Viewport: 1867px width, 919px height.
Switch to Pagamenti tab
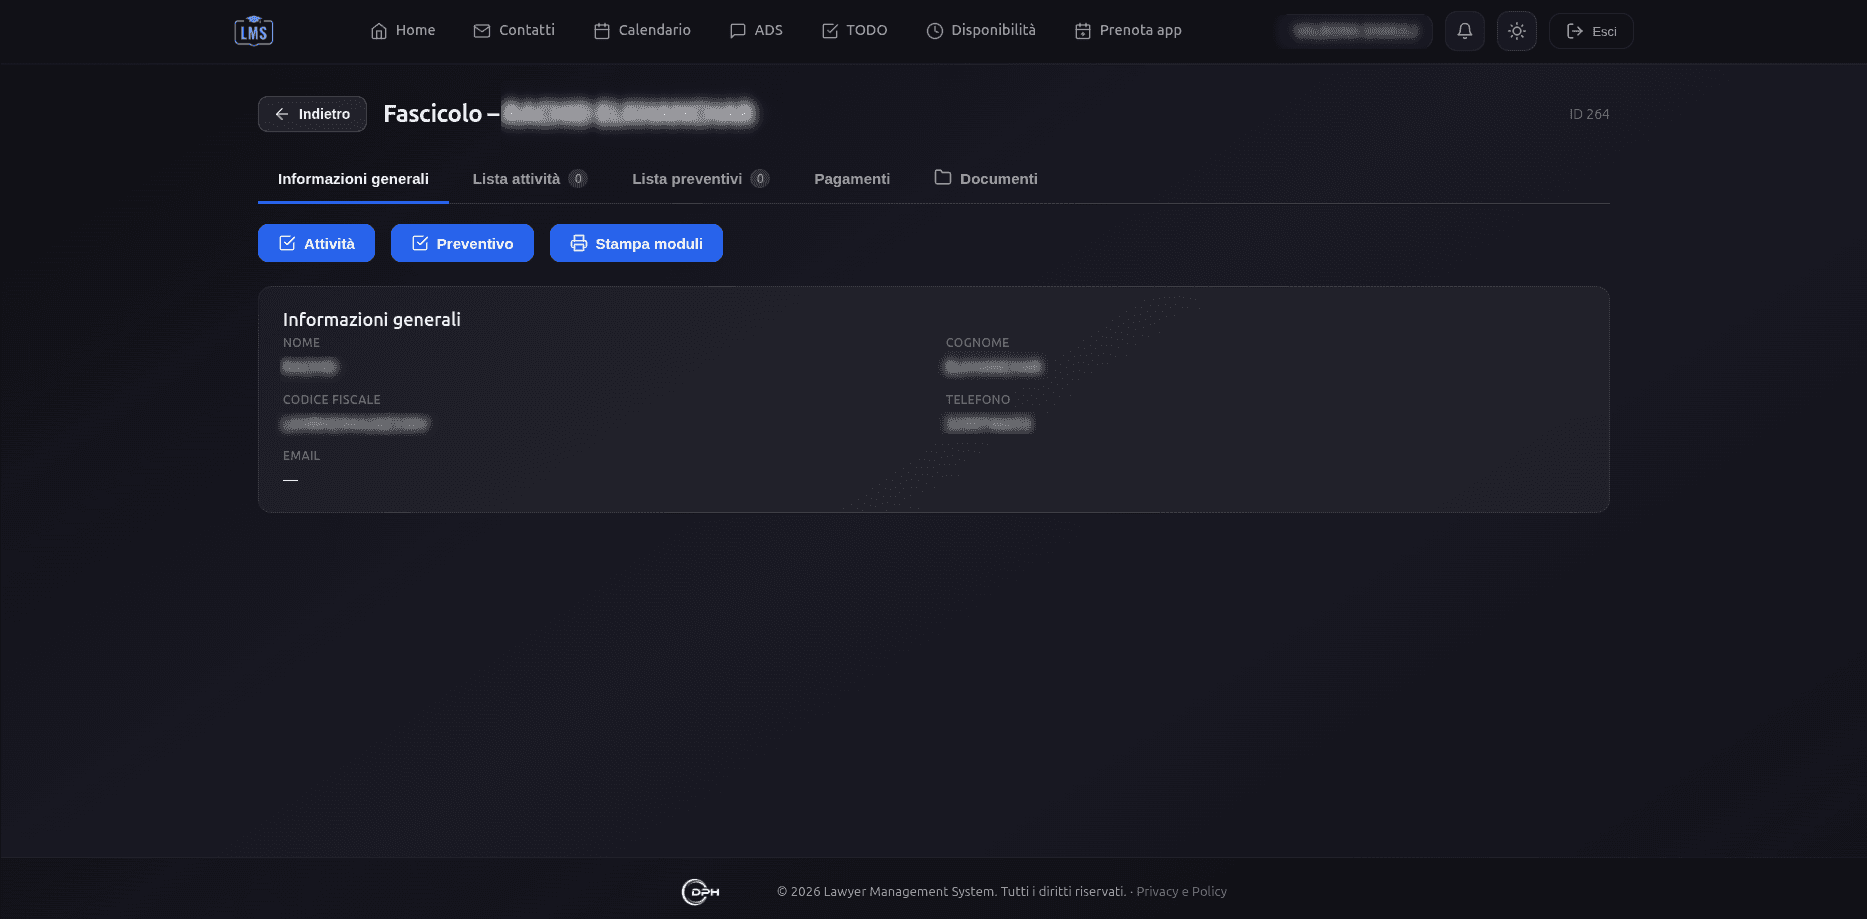[852, 179]
